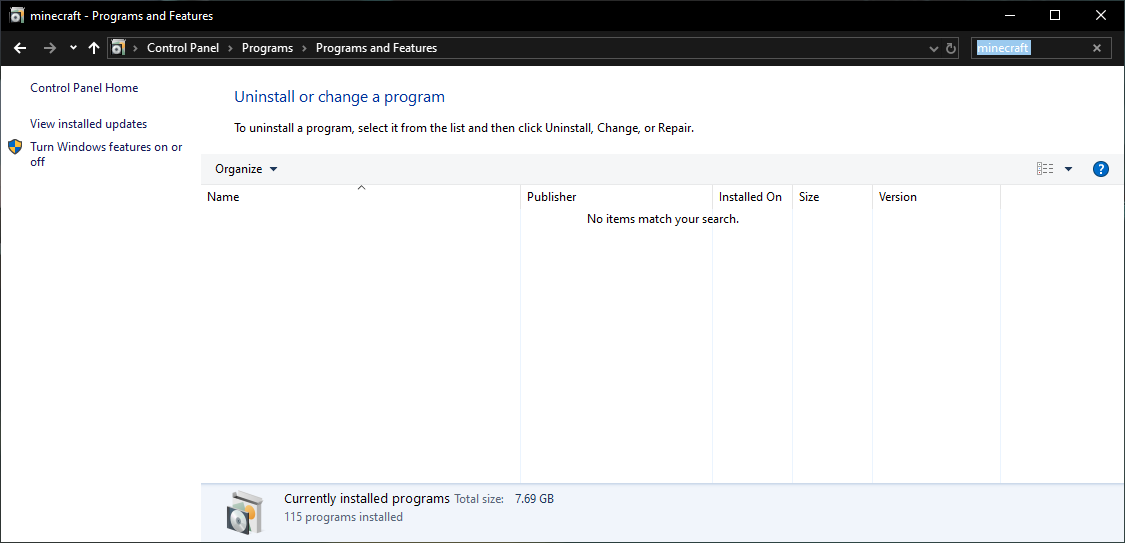Image resolution: width=1125 pixels, height=543 pixels.
Task: Open the Organize menu
Action: tap(246, 169)
